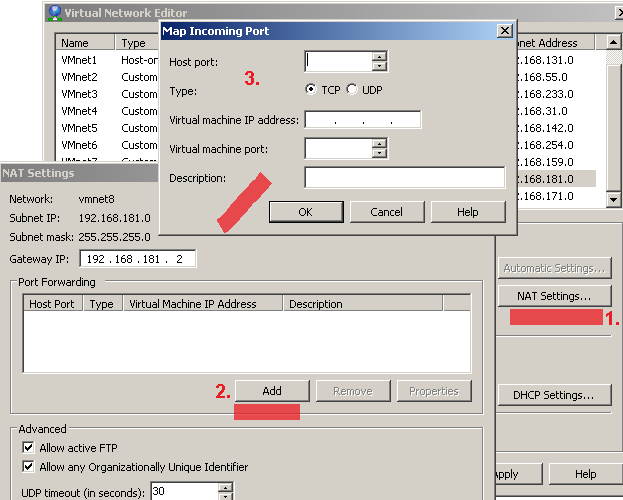The width and height of the screenshot is (623, 500).
Task: Click subnet address ending .168.31.0
Action: 543,111
